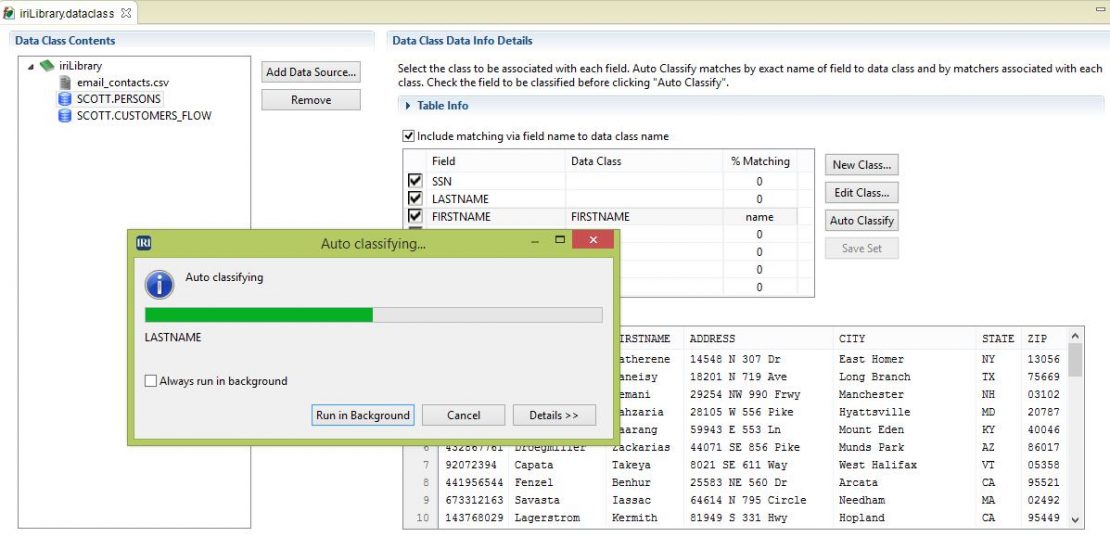Select the email_contacts.csv tree item
1110x537 pixels.
point(123,82)
